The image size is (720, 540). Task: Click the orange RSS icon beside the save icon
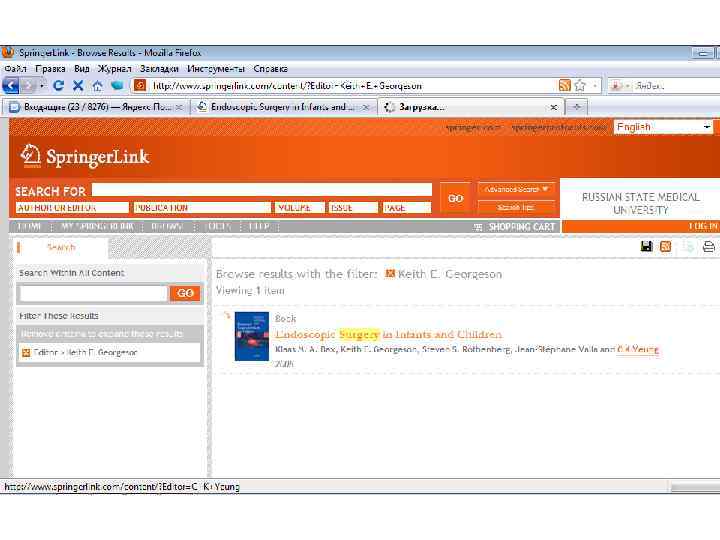(666, 247)
